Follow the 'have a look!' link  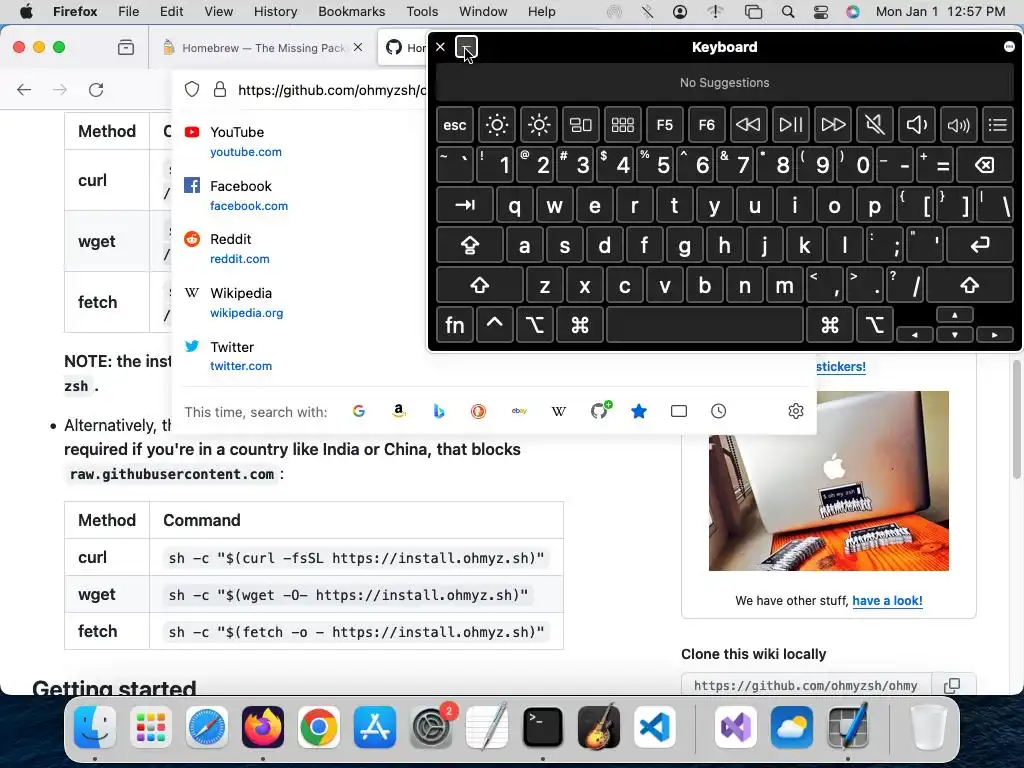(888, 601)
